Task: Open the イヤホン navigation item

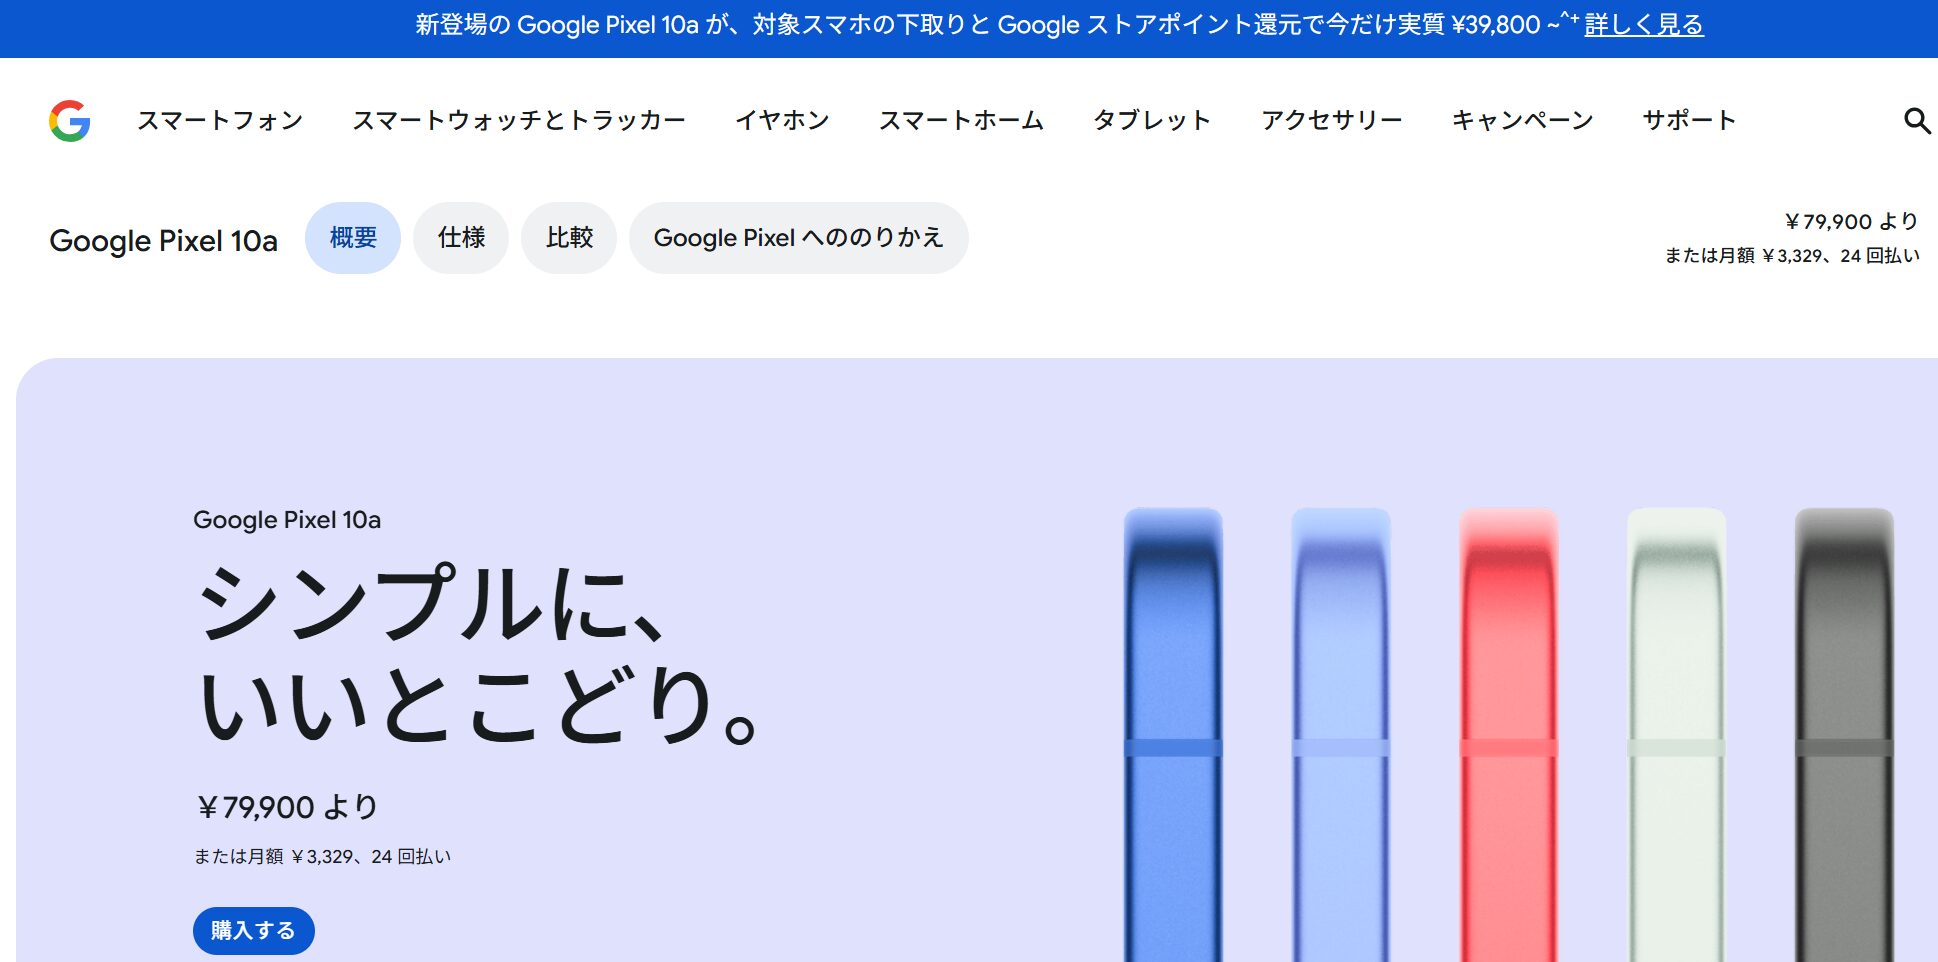Action: coord(782,121)
